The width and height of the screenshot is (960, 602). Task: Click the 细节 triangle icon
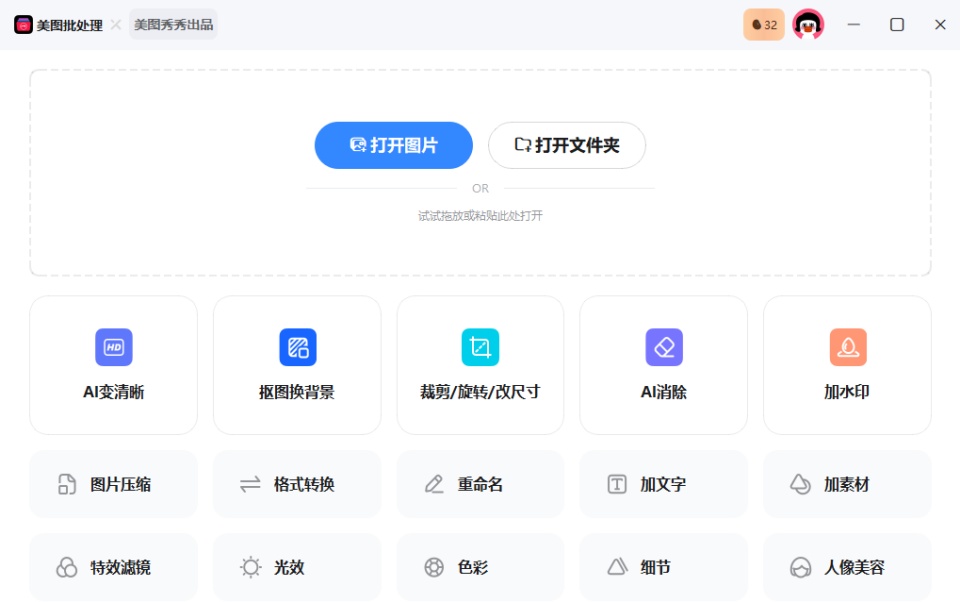[617, 566]
